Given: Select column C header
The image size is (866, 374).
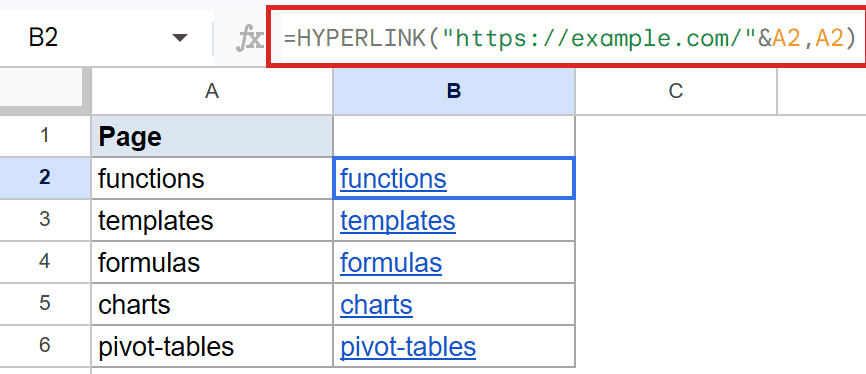Looking at the screenshot, I should click(x=676, y=91).
